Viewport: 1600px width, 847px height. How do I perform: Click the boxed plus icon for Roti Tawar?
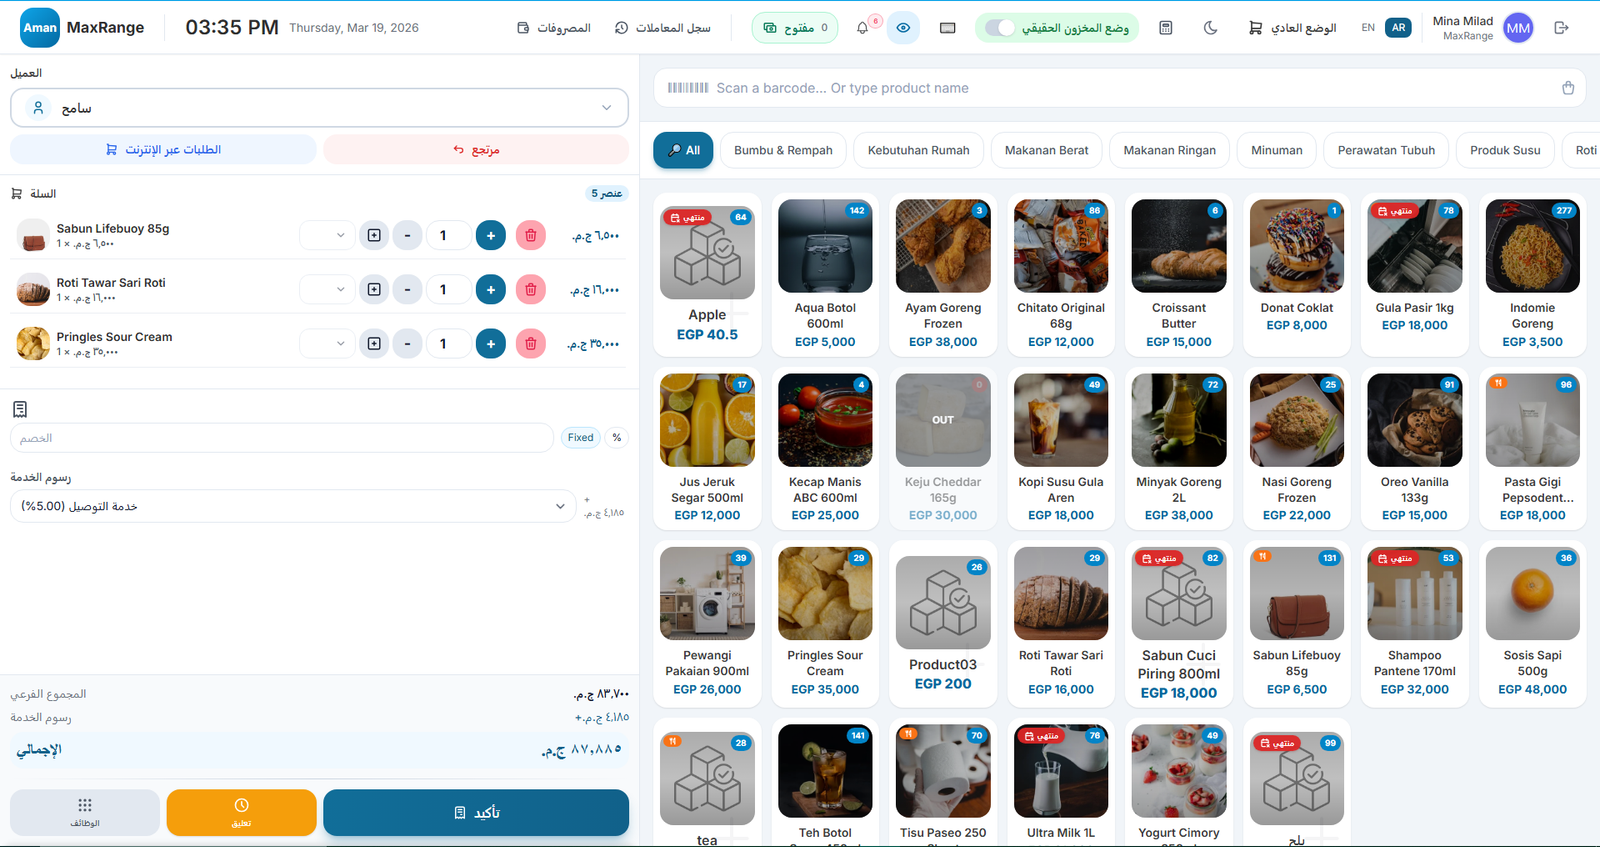point(374,290)
